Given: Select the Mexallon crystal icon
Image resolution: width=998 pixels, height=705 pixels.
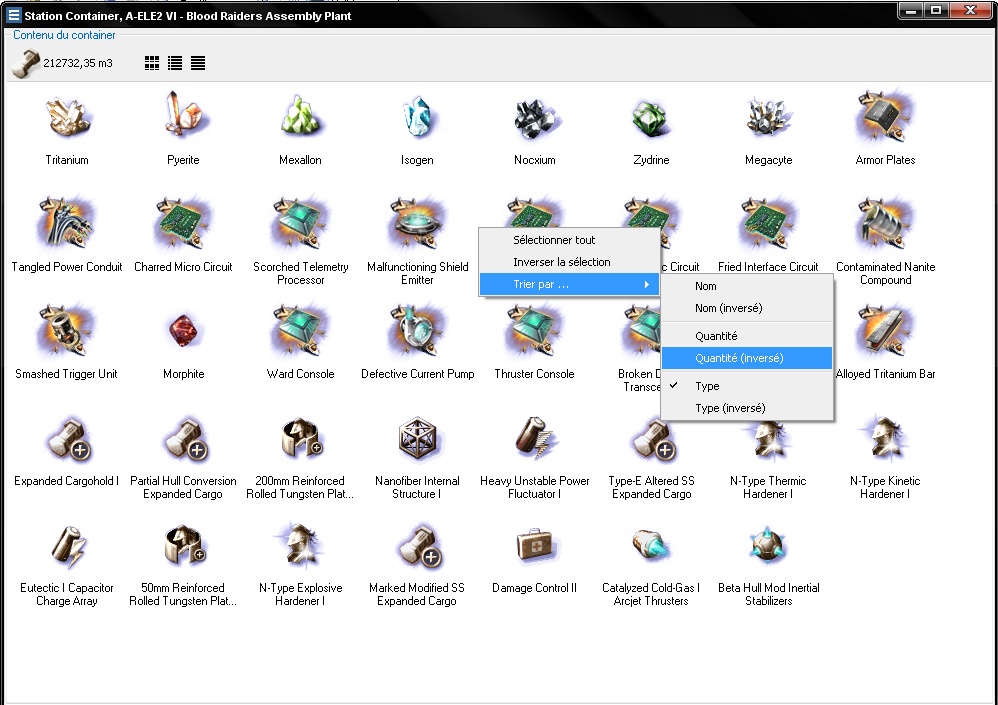Looking at the screenshot, I should pos(300,116).
